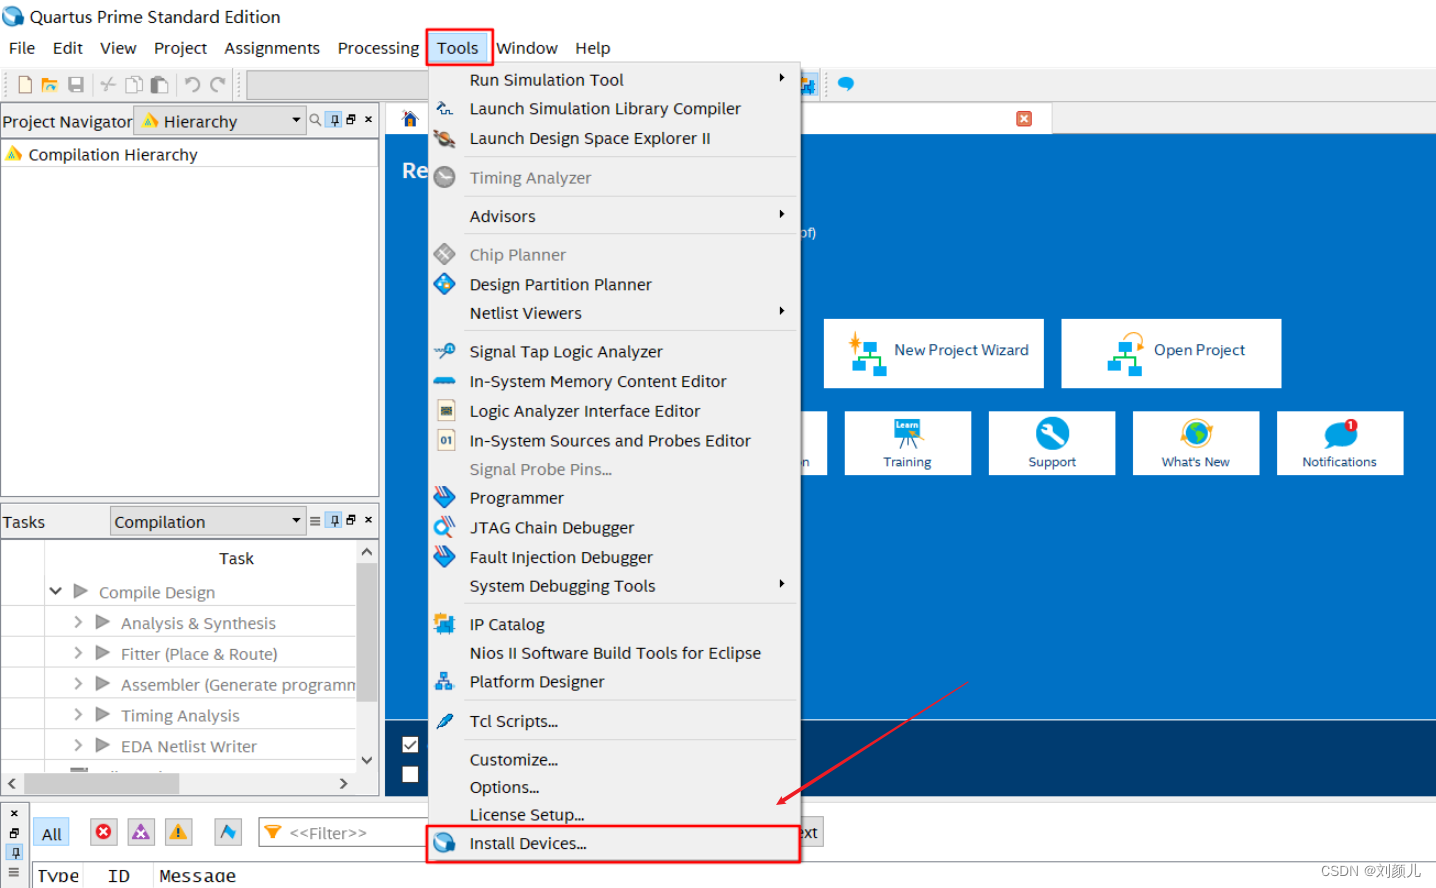
Task: Click Tasks panel list options icon
Action: 315,521
